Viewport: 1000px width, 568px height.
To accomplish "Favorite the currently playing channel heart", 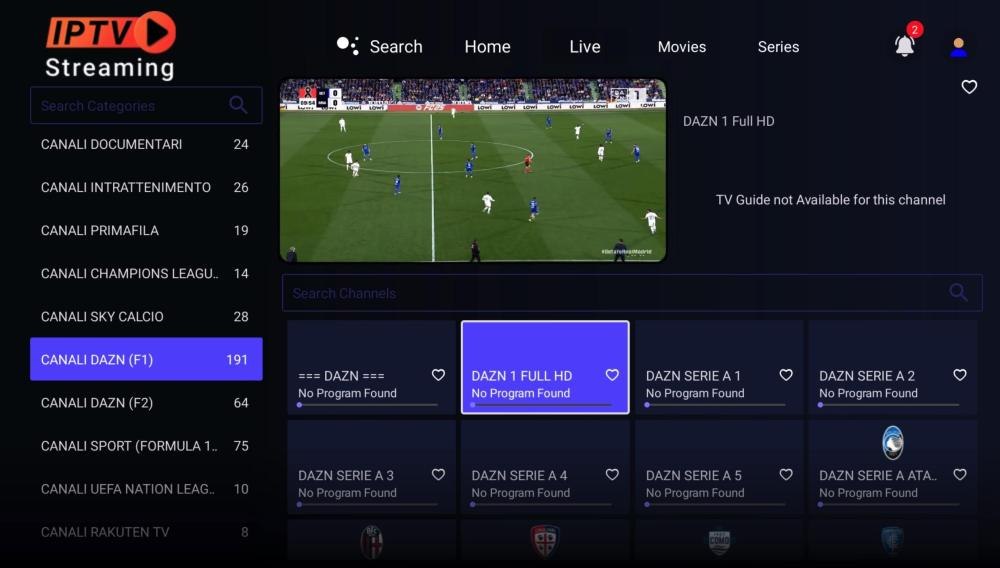I will click(x=968, y=87).
